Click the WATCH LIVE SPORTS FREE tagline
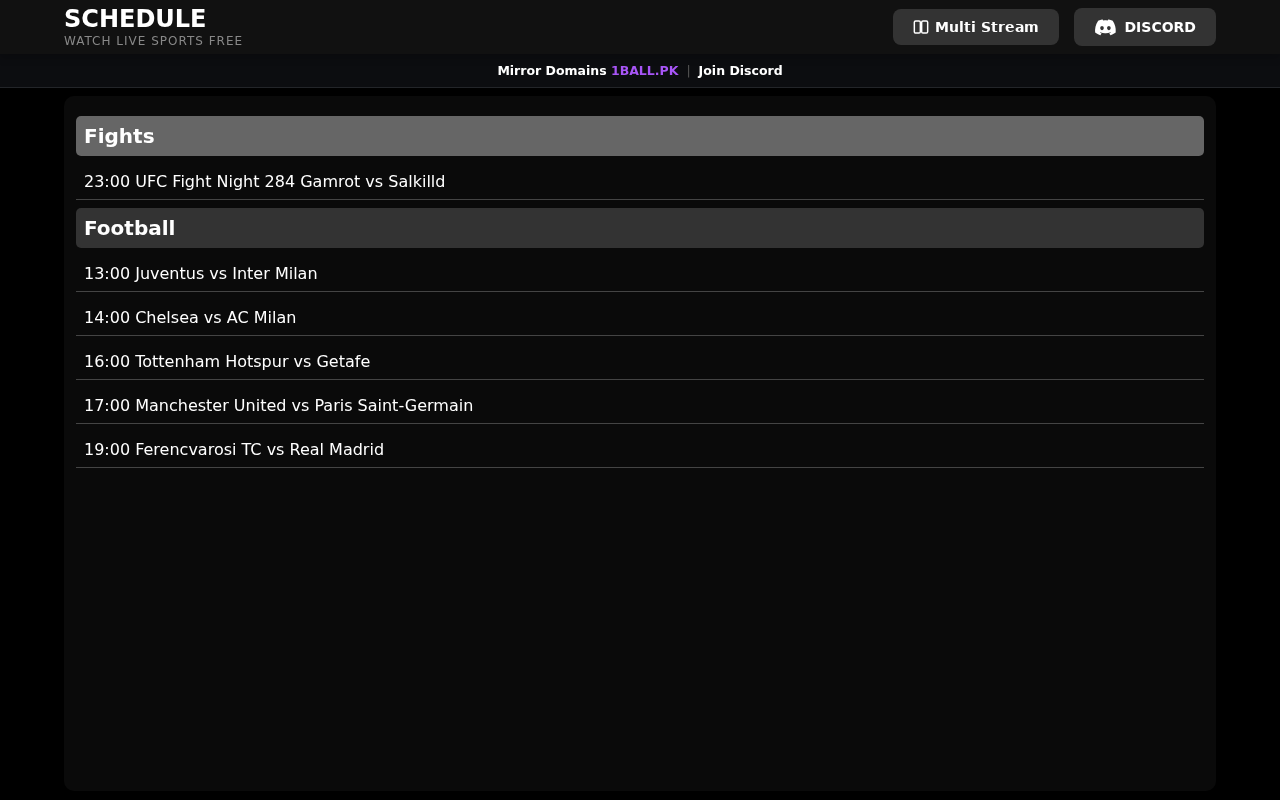This screenshot has width=1280, height=800. (x=153, y=41)
